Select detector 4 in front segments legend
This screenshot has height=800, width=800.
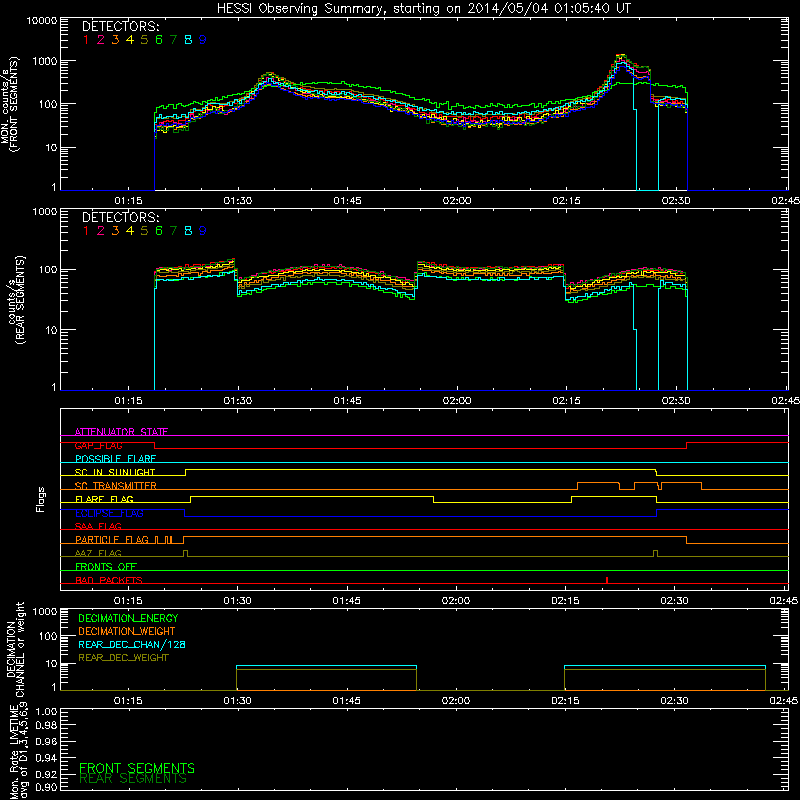click(x=130, y=40)
